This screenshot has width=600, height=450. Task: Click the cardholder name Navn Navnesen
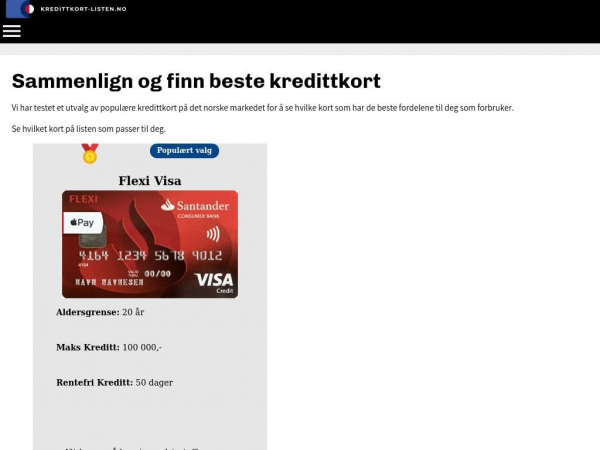[x=109, y=282]
